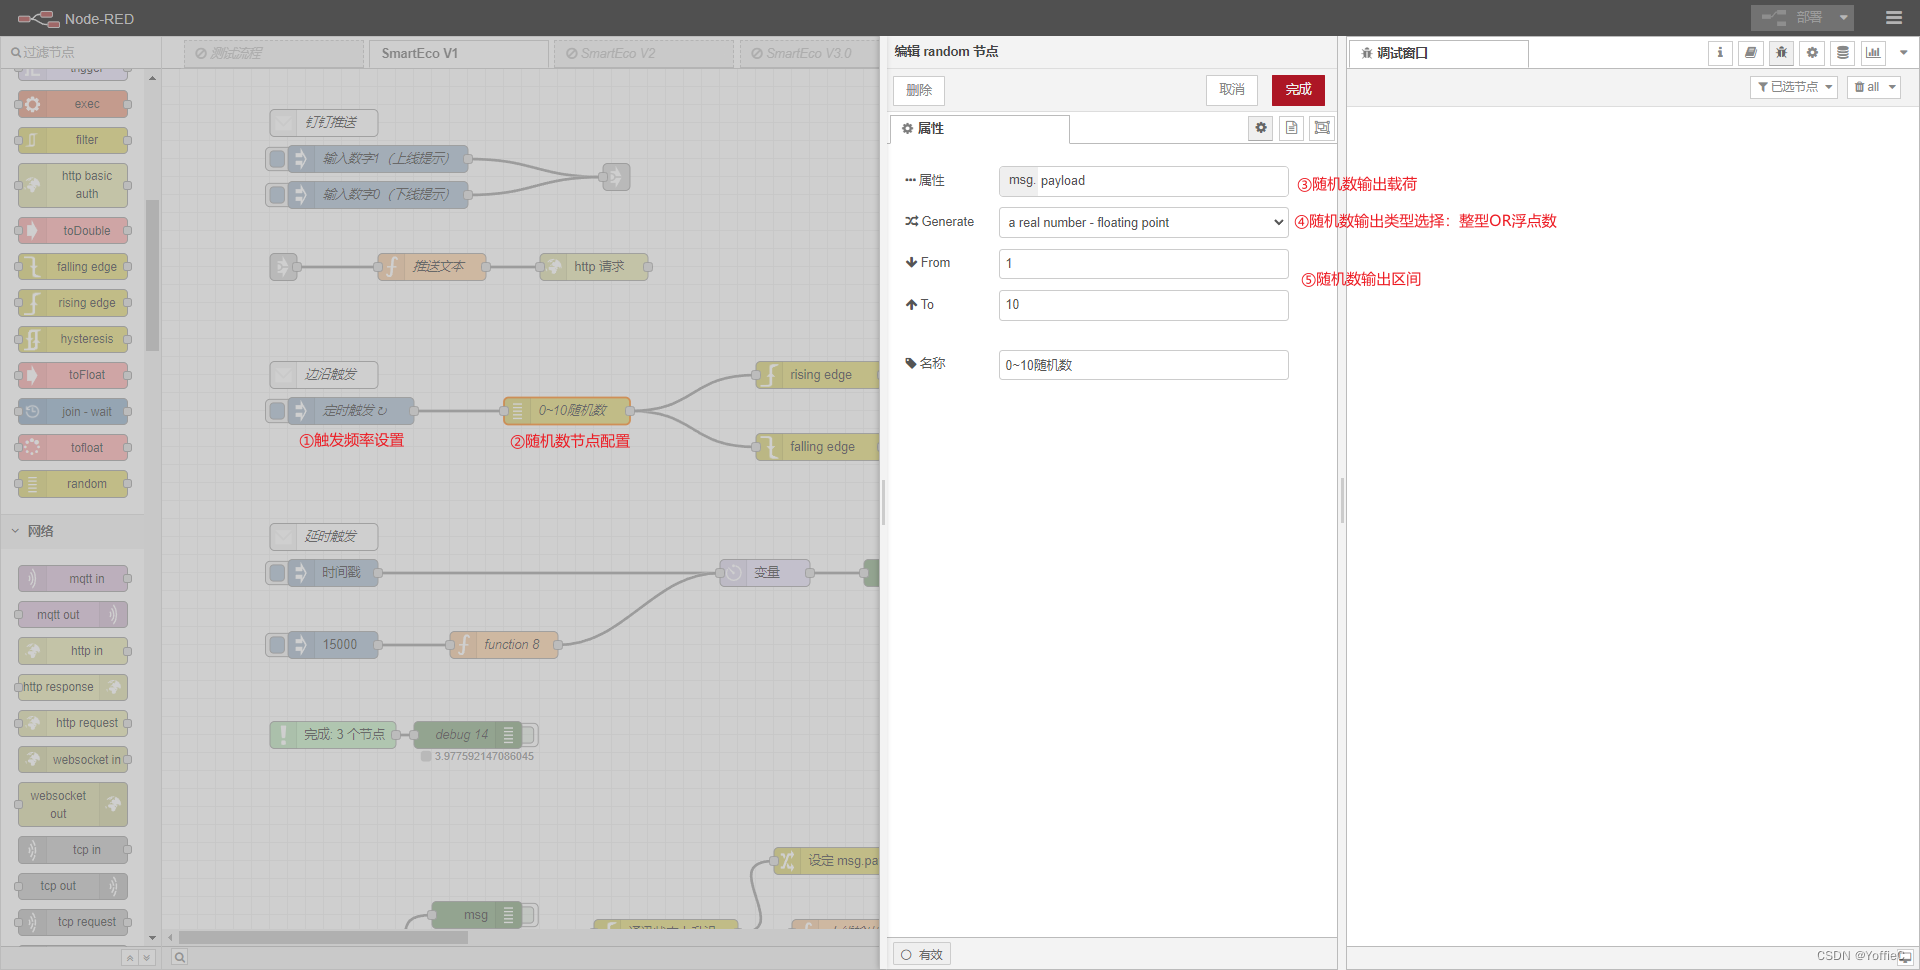1920x970 pixels.
Task: Click the 完成 button to save node
Action: point(1297,90)
